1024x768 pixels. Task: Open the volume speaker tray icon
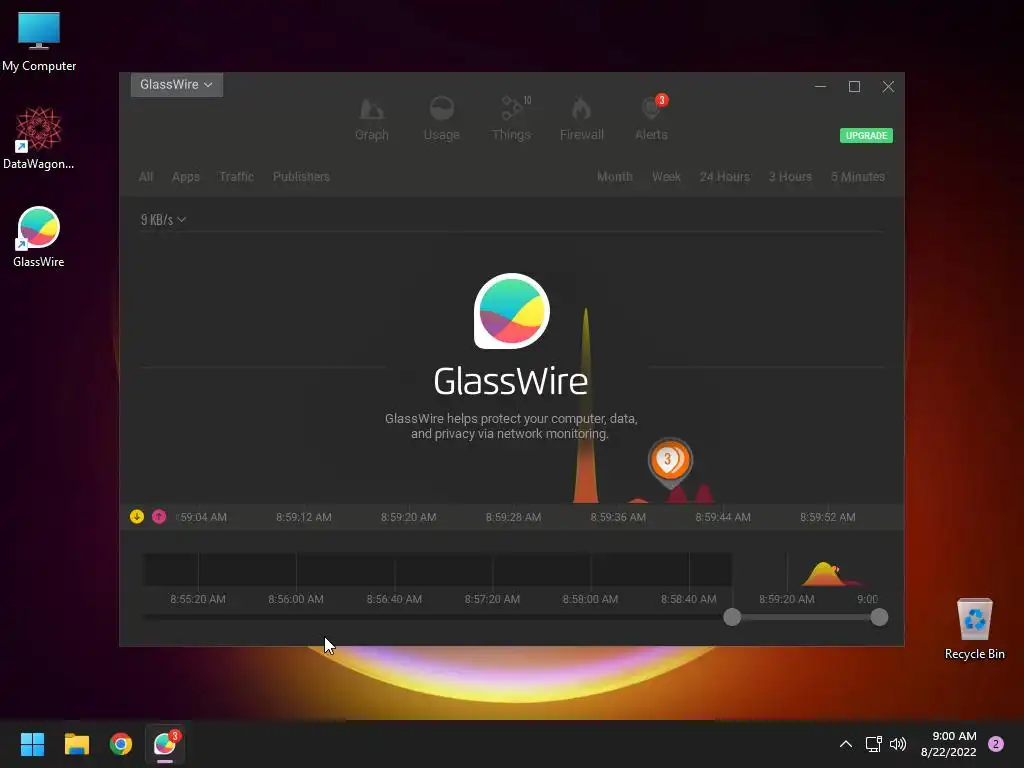tap(898, 744)
